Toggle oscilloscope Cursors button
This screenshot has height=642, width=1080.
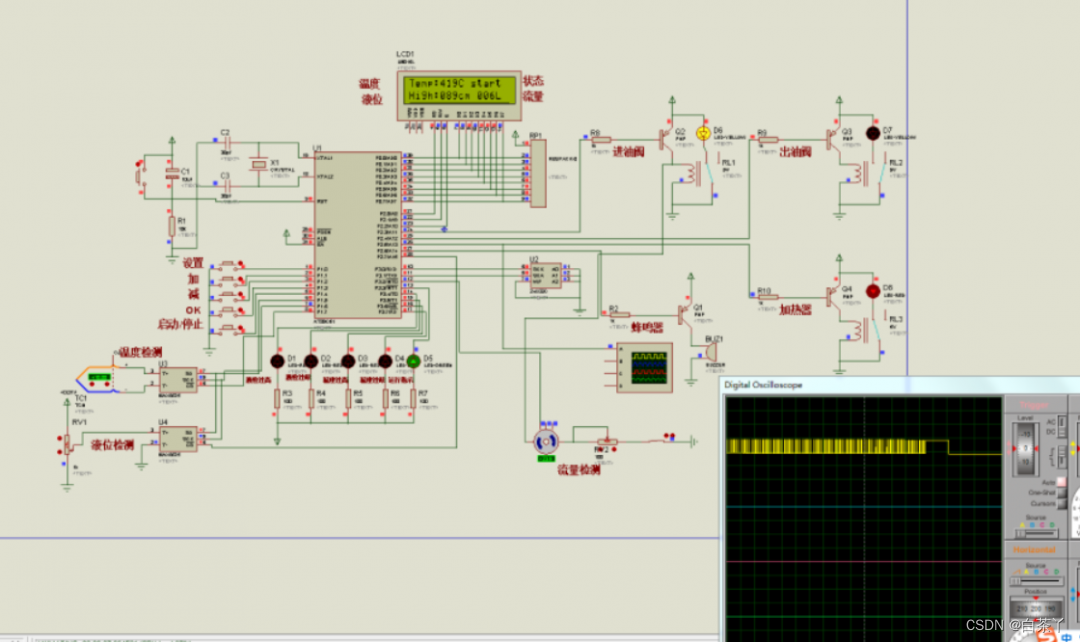(x=1061, y=504)
